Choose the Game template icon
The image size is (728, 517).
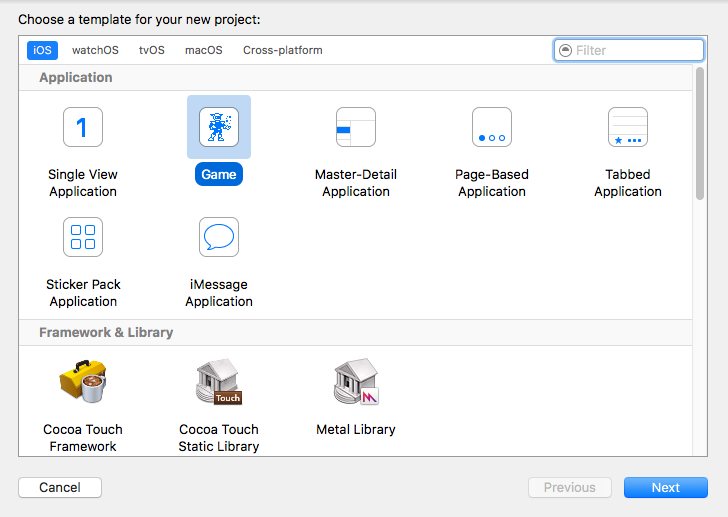tap(219, 127)
